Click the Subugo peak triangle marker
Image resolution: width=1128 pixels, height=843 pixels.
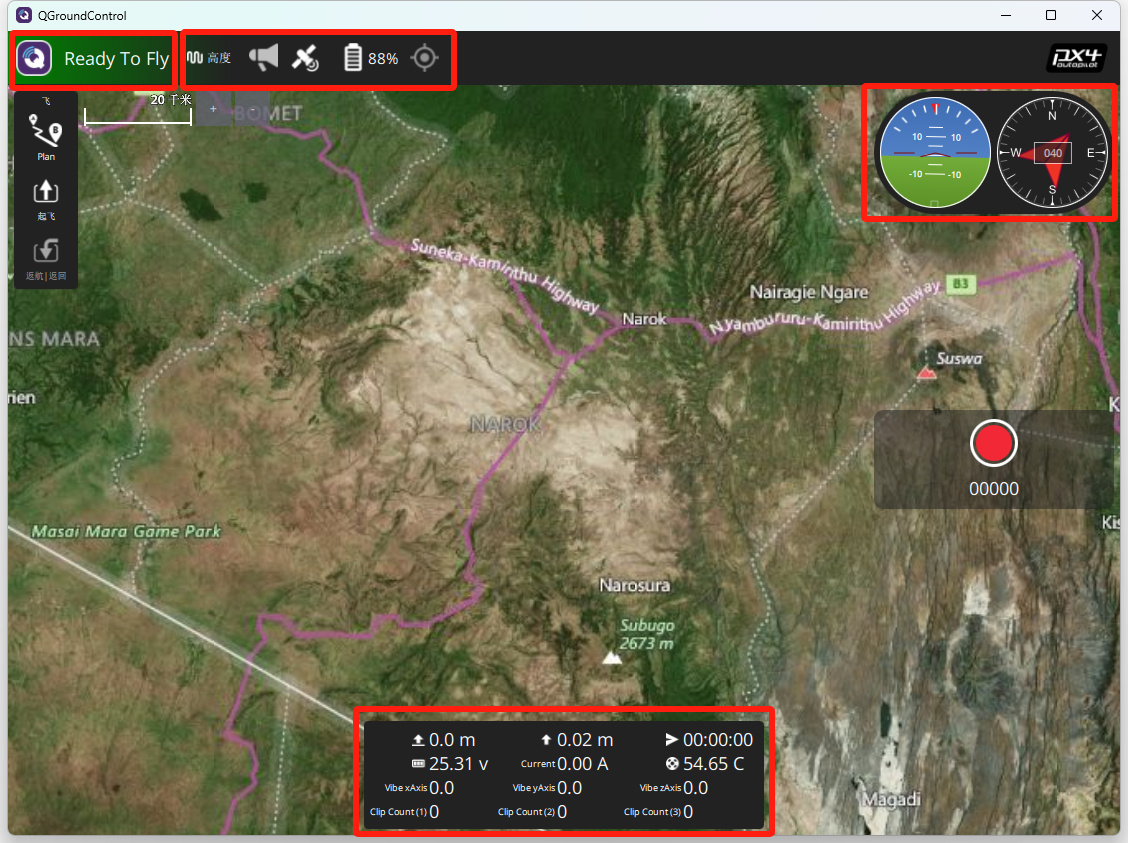pyautogui.click(x=611, y=658)
